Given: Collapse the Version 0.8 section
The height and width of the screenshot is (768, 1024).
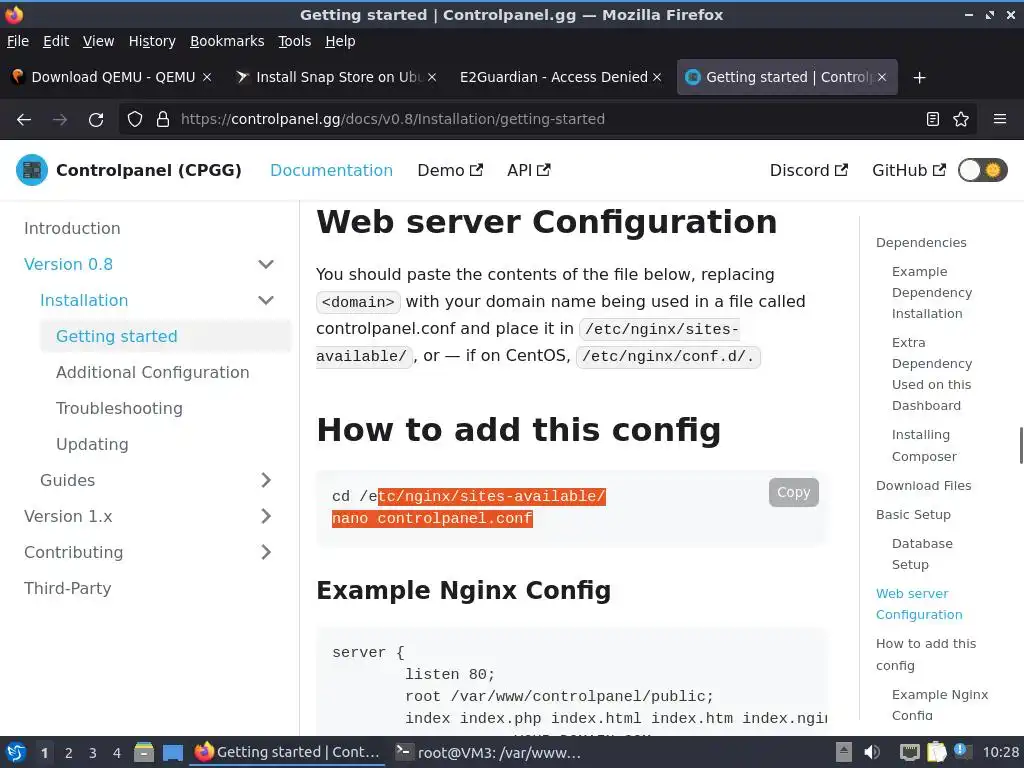Looking at the screenshot, I should click(266, 264).
